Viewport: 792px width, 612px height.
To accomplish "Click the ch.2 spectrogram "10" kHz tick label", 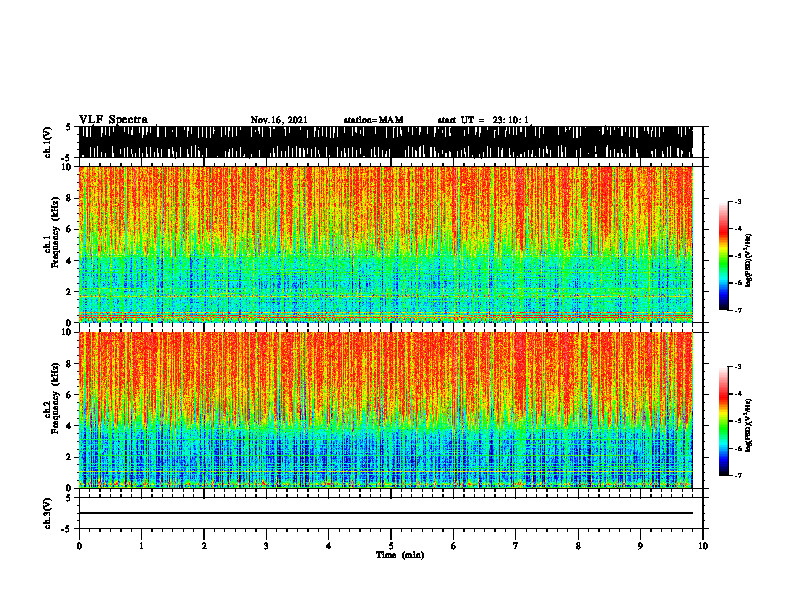I will coord(69,332).
